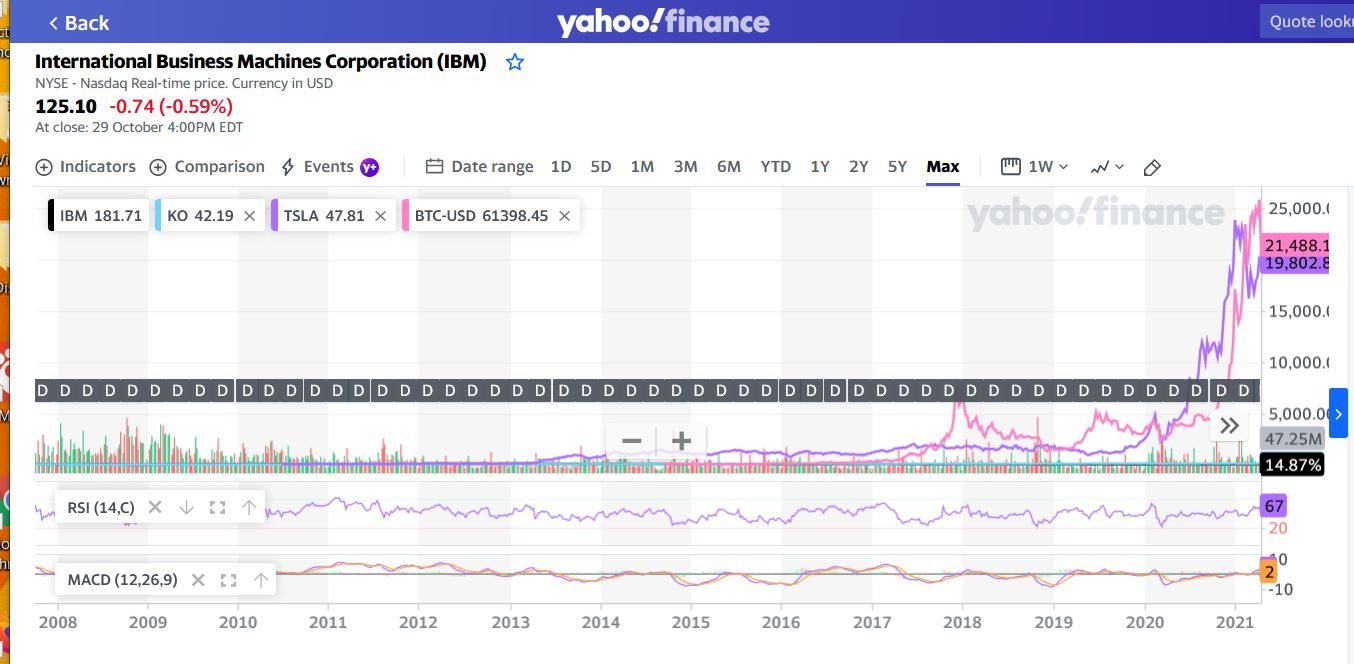This screenshot has width=1354, height=664.
Task: Click the black IBM color bar
Action: point(51,215)
